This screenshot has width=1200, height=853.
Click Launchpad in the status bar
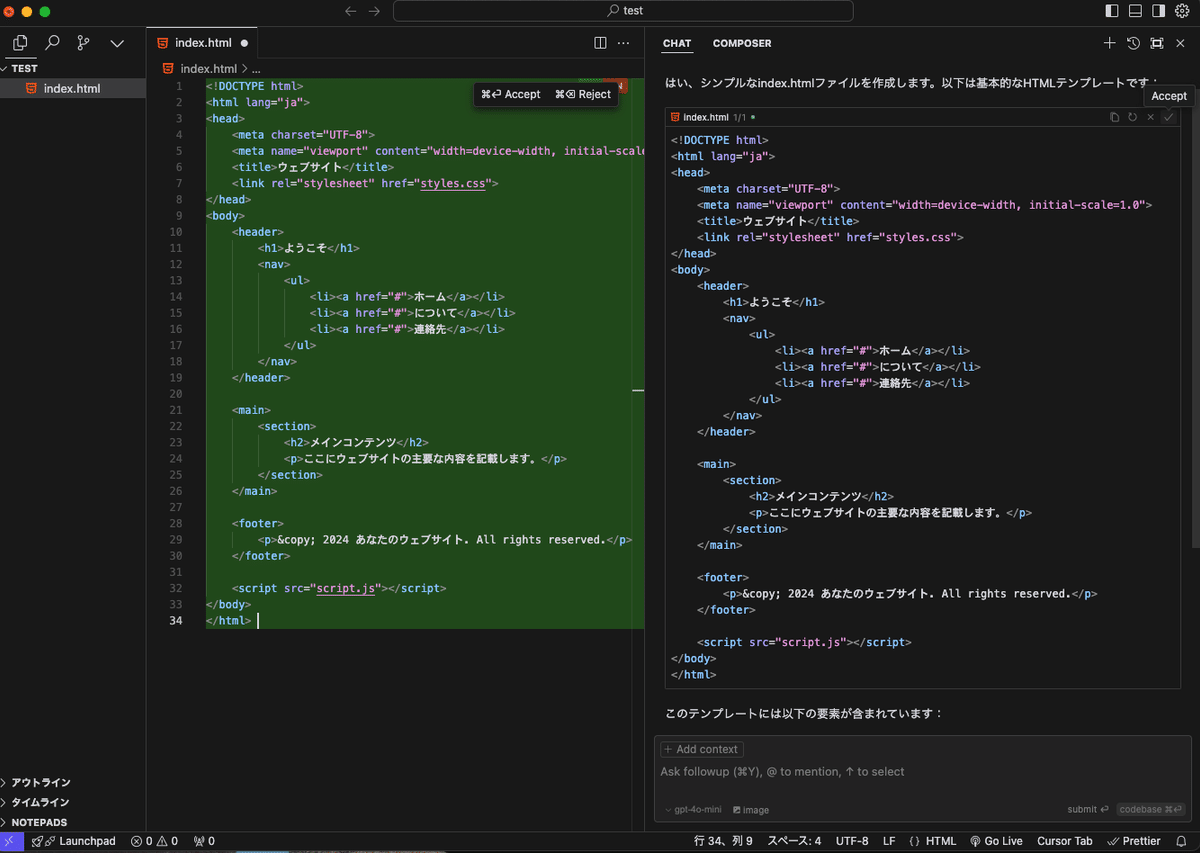click(74, 842)
